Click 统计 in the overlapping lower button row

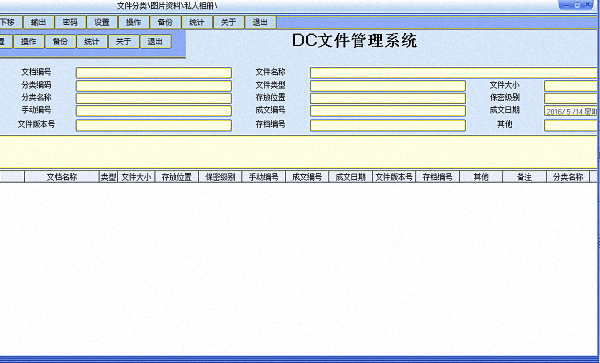92,41
